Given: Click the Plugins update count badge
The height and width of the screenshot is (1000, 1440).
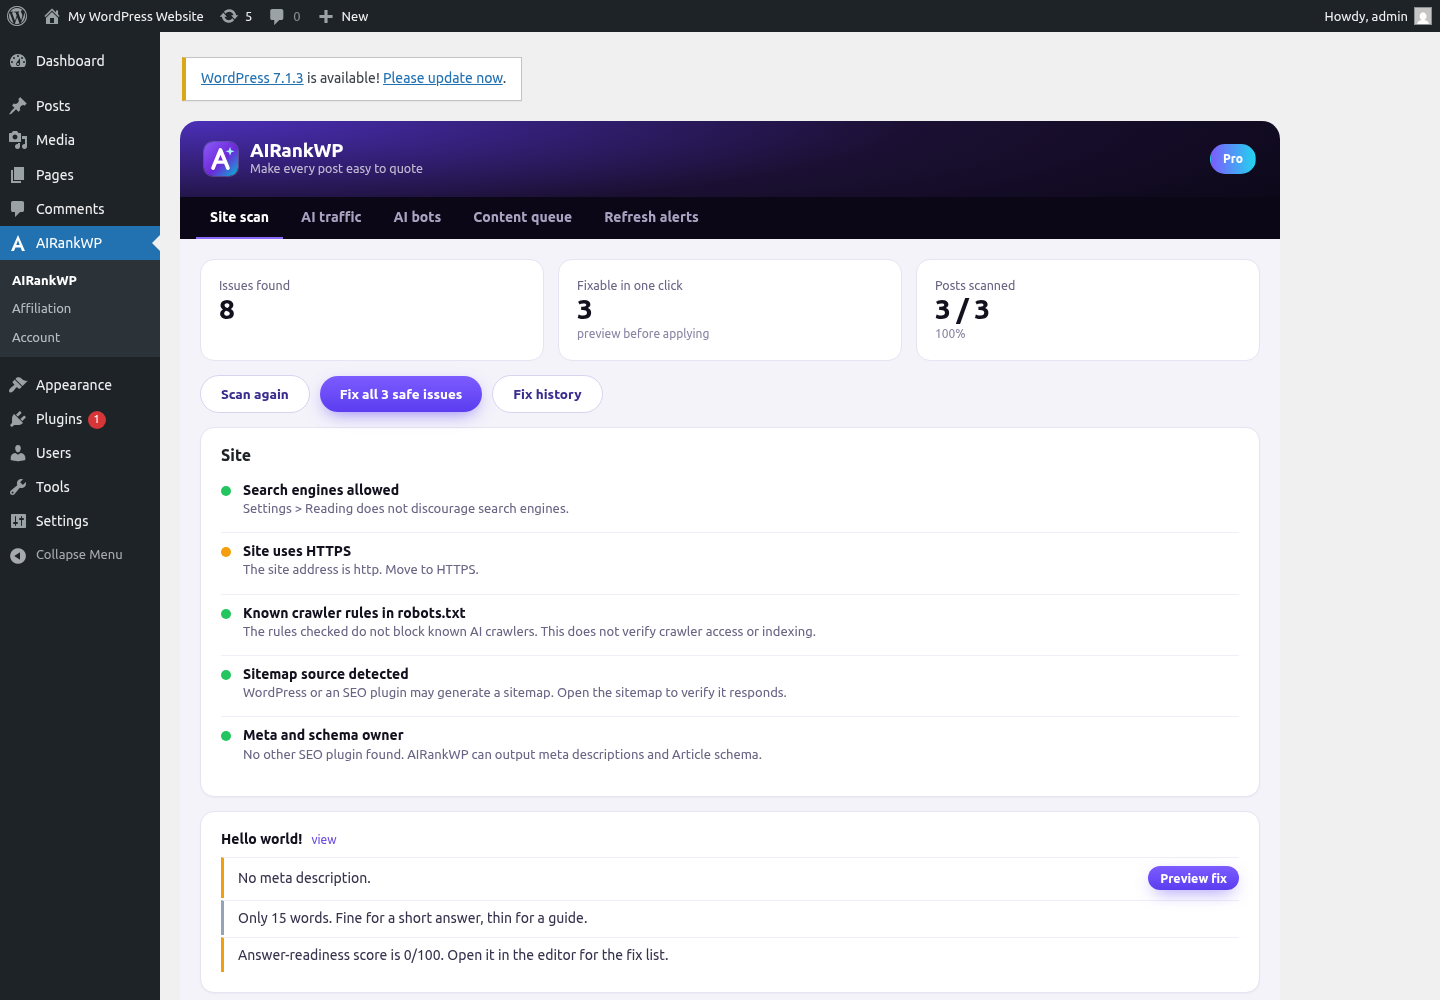Looking at the screenshot, I should click(97, 419).
